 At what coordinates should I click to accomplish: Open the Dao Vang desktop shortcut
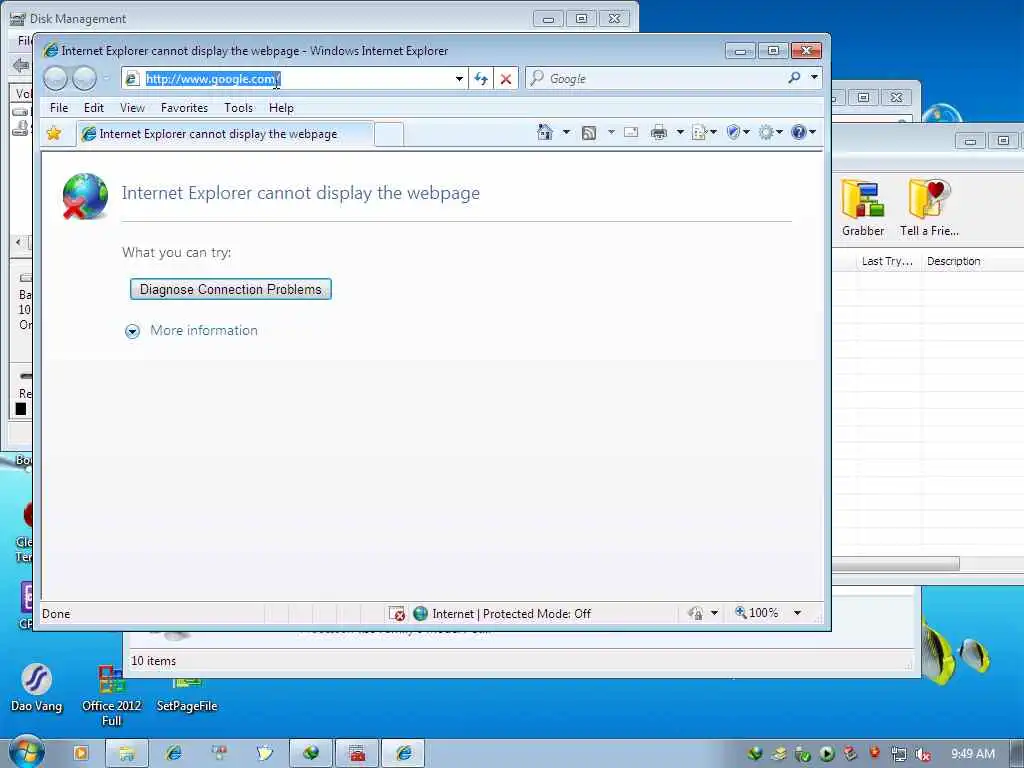coord(37,688)
